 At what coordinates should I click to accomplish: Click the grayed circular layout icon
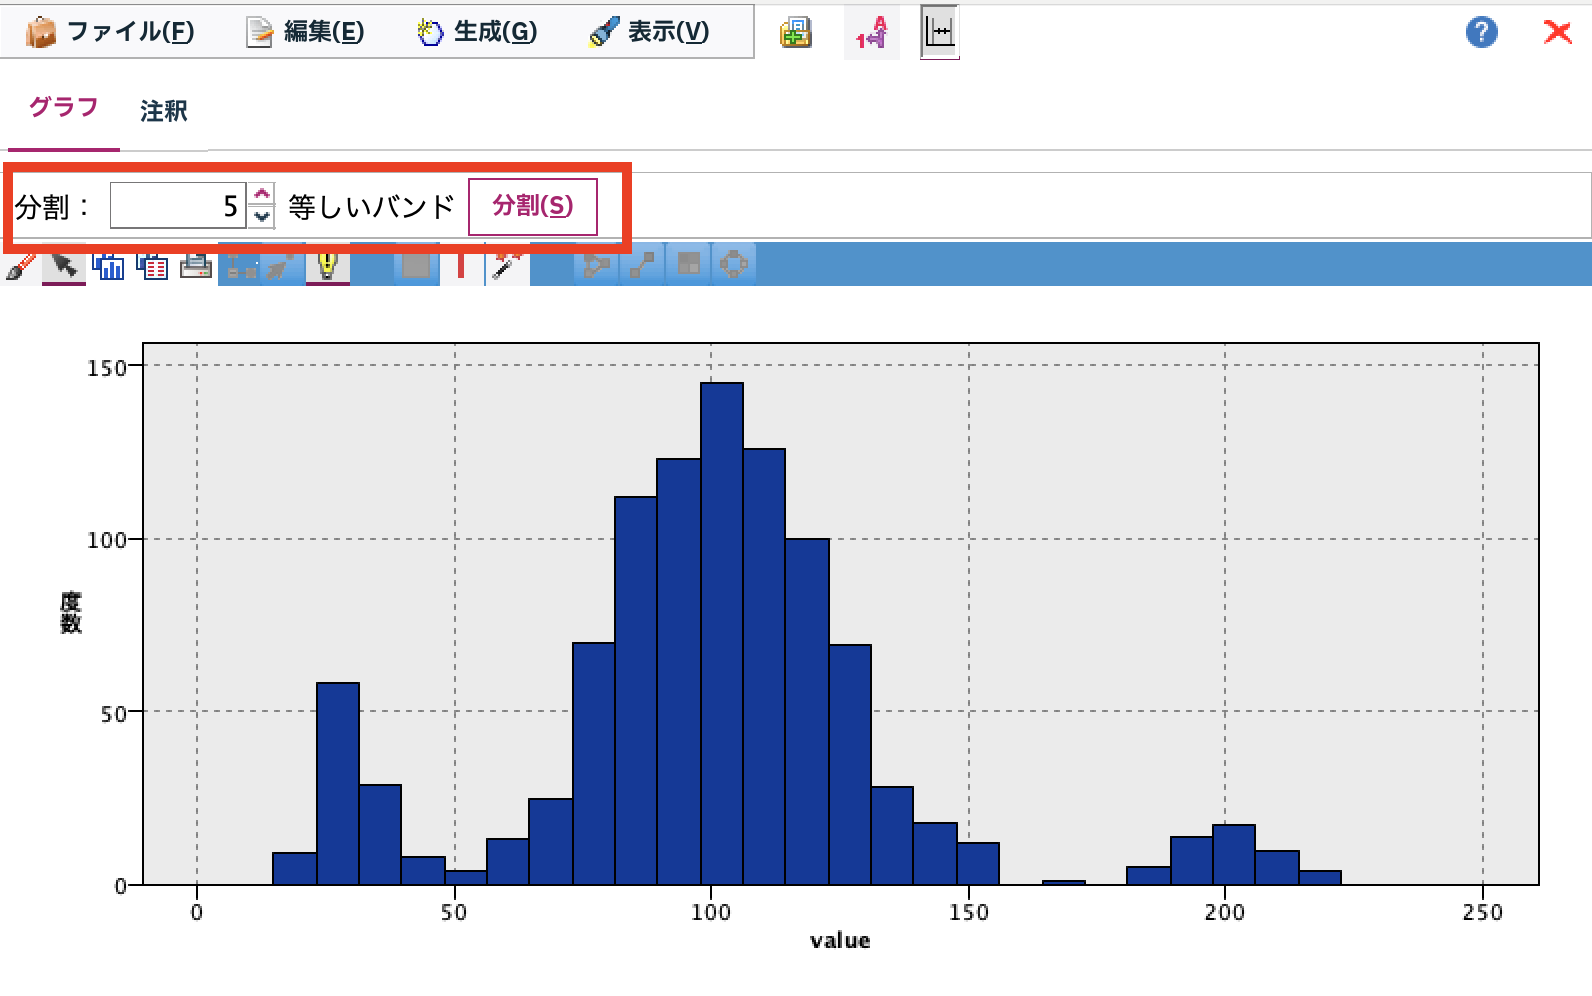(733, 265)
